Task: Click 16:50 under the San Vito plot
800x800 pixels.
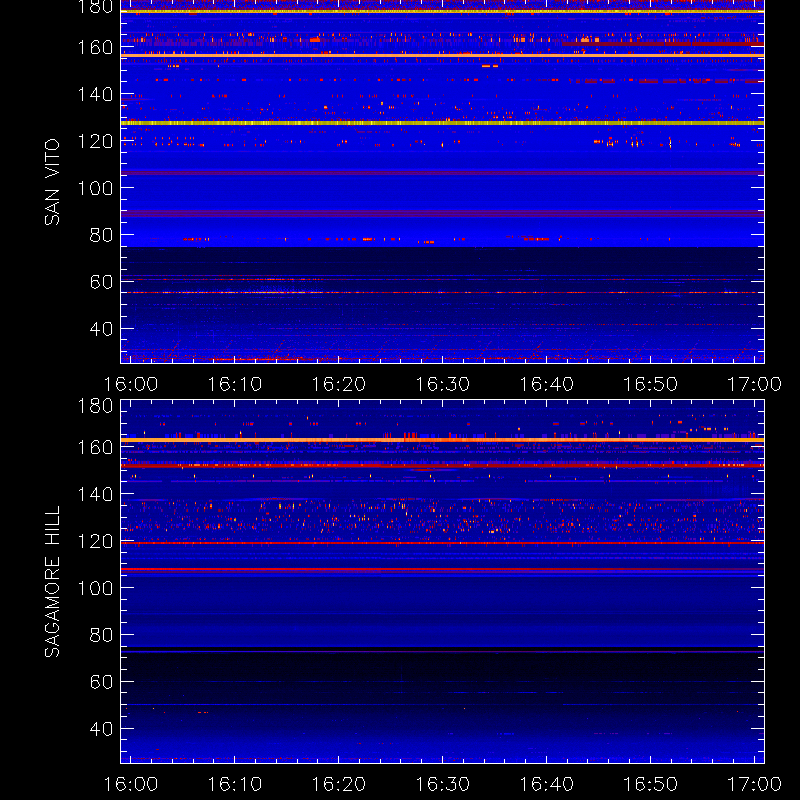Action: tap(651, 384)
